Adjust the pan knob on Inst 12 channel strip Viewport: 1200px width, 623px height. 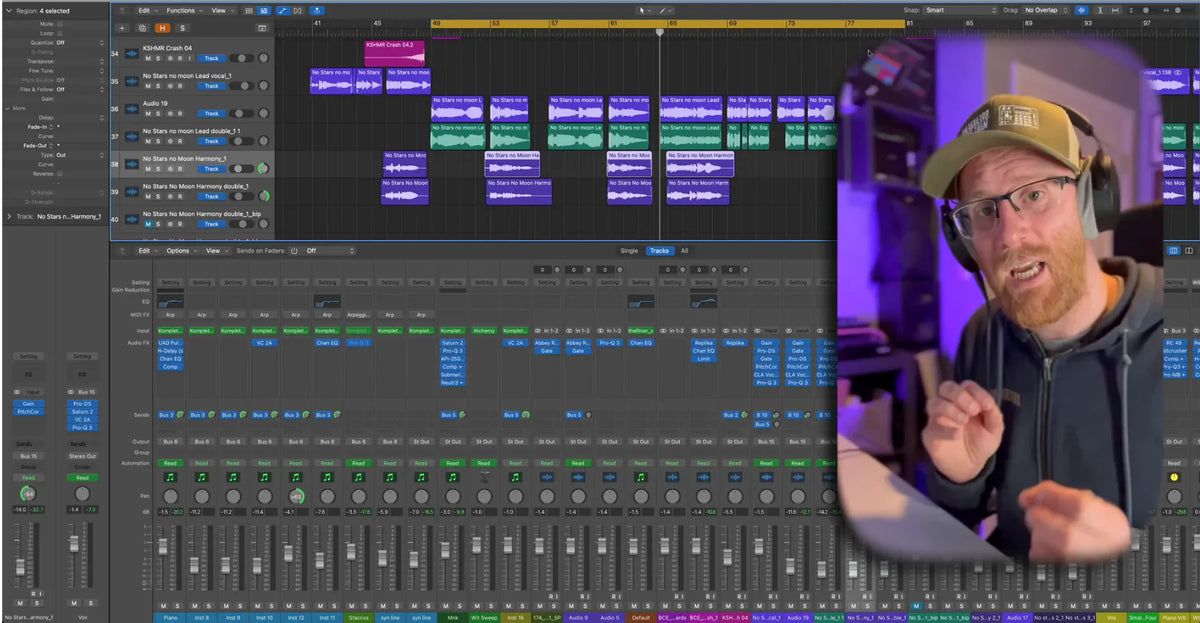click(295, 496)
